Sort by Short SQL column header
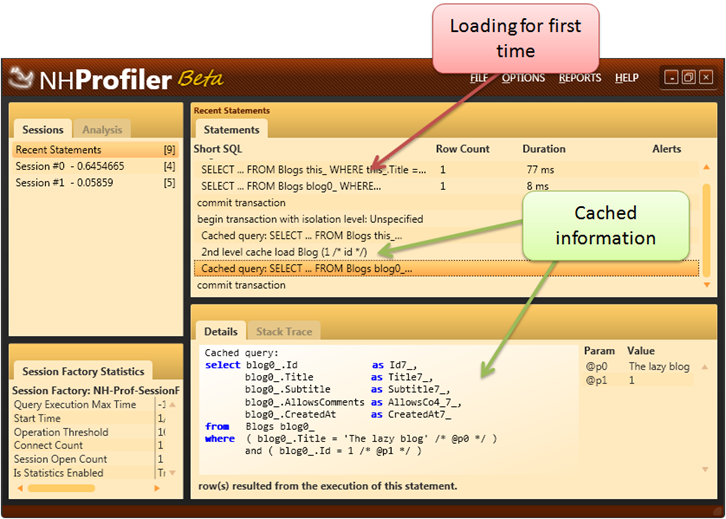This screenshot has height=519, width=726. (218, 149)
